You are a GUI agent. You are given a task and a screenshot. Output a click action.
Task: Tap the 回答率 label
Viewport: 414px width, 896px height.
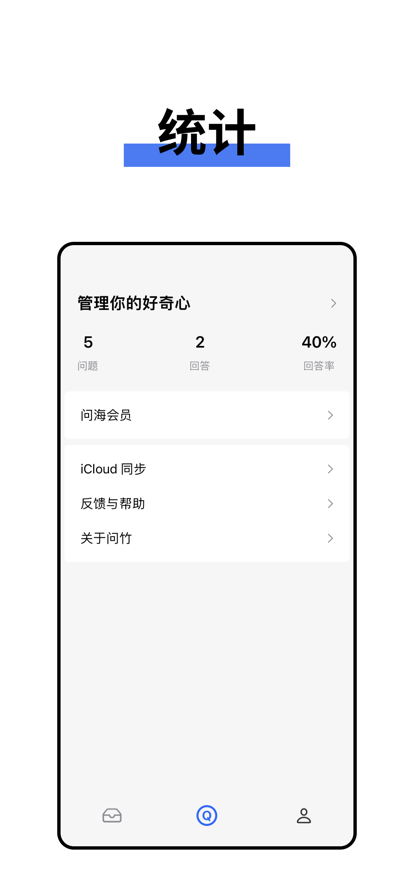[x=319, y=366]
